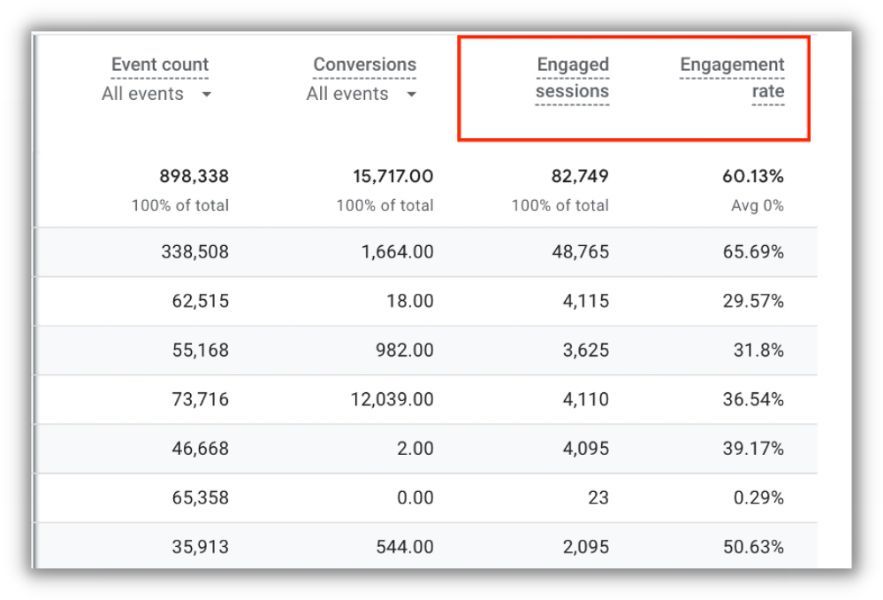
Task: Sort by the Engaged sessions column header
Action: coord(572,78)
